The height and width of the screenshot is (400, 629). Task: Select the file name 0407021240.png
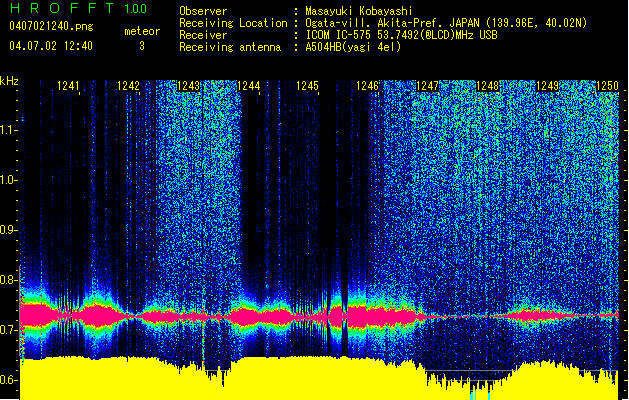click(x=51, y=27)
